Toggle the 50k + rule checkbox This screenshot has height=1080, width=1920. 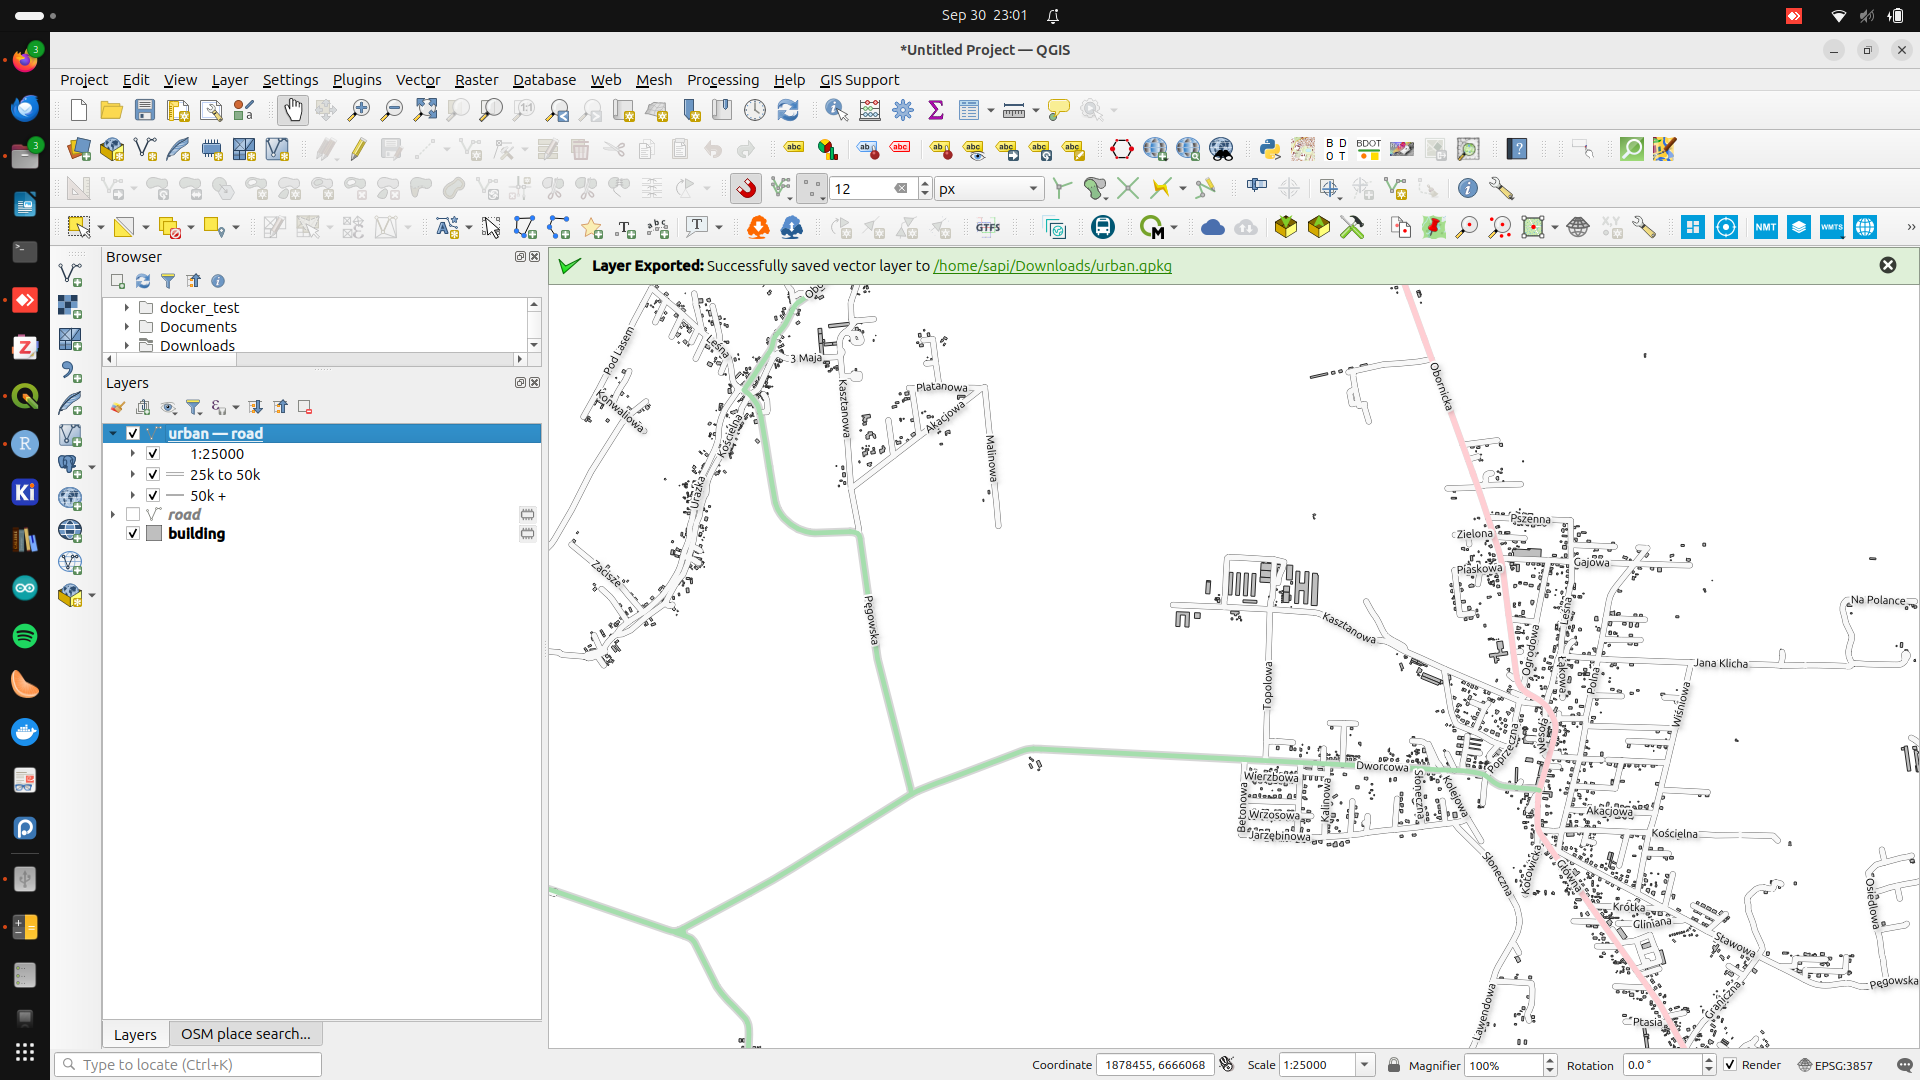click(153, 495)
